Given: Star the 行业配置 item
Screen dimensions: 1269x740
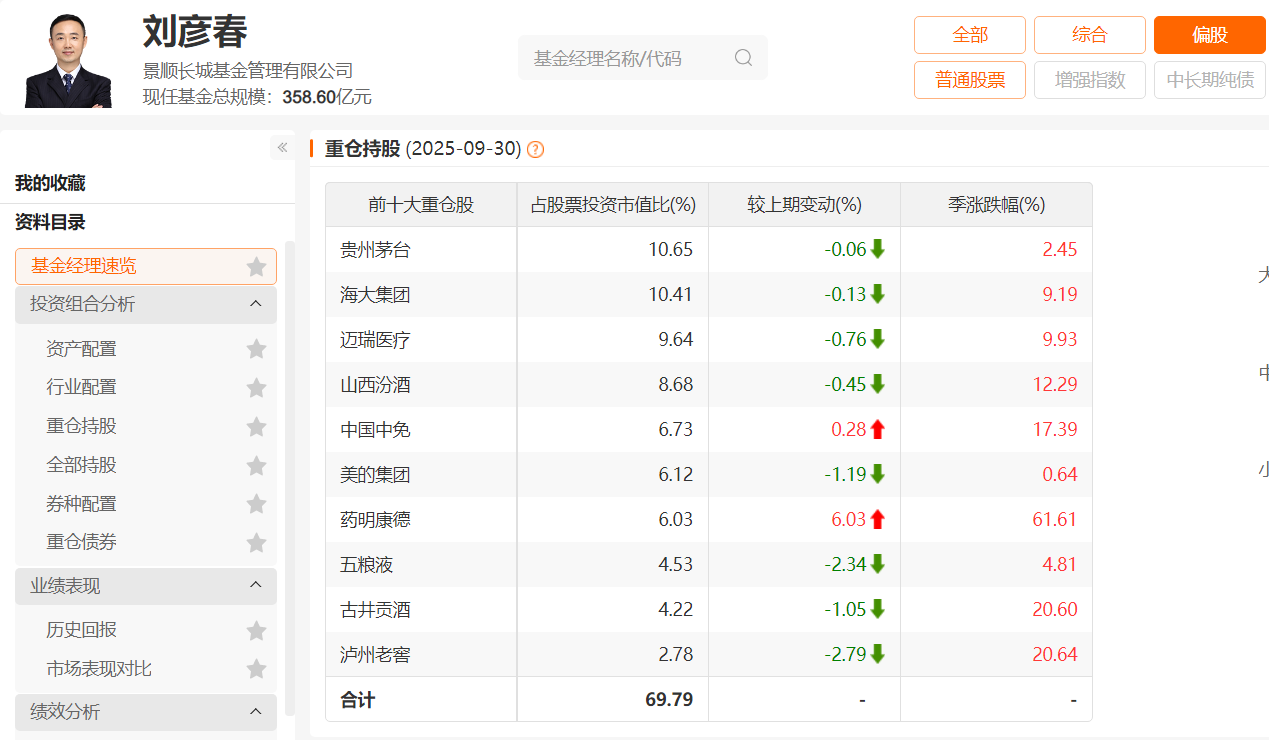Looking at the screenshot, I should 256,388.
